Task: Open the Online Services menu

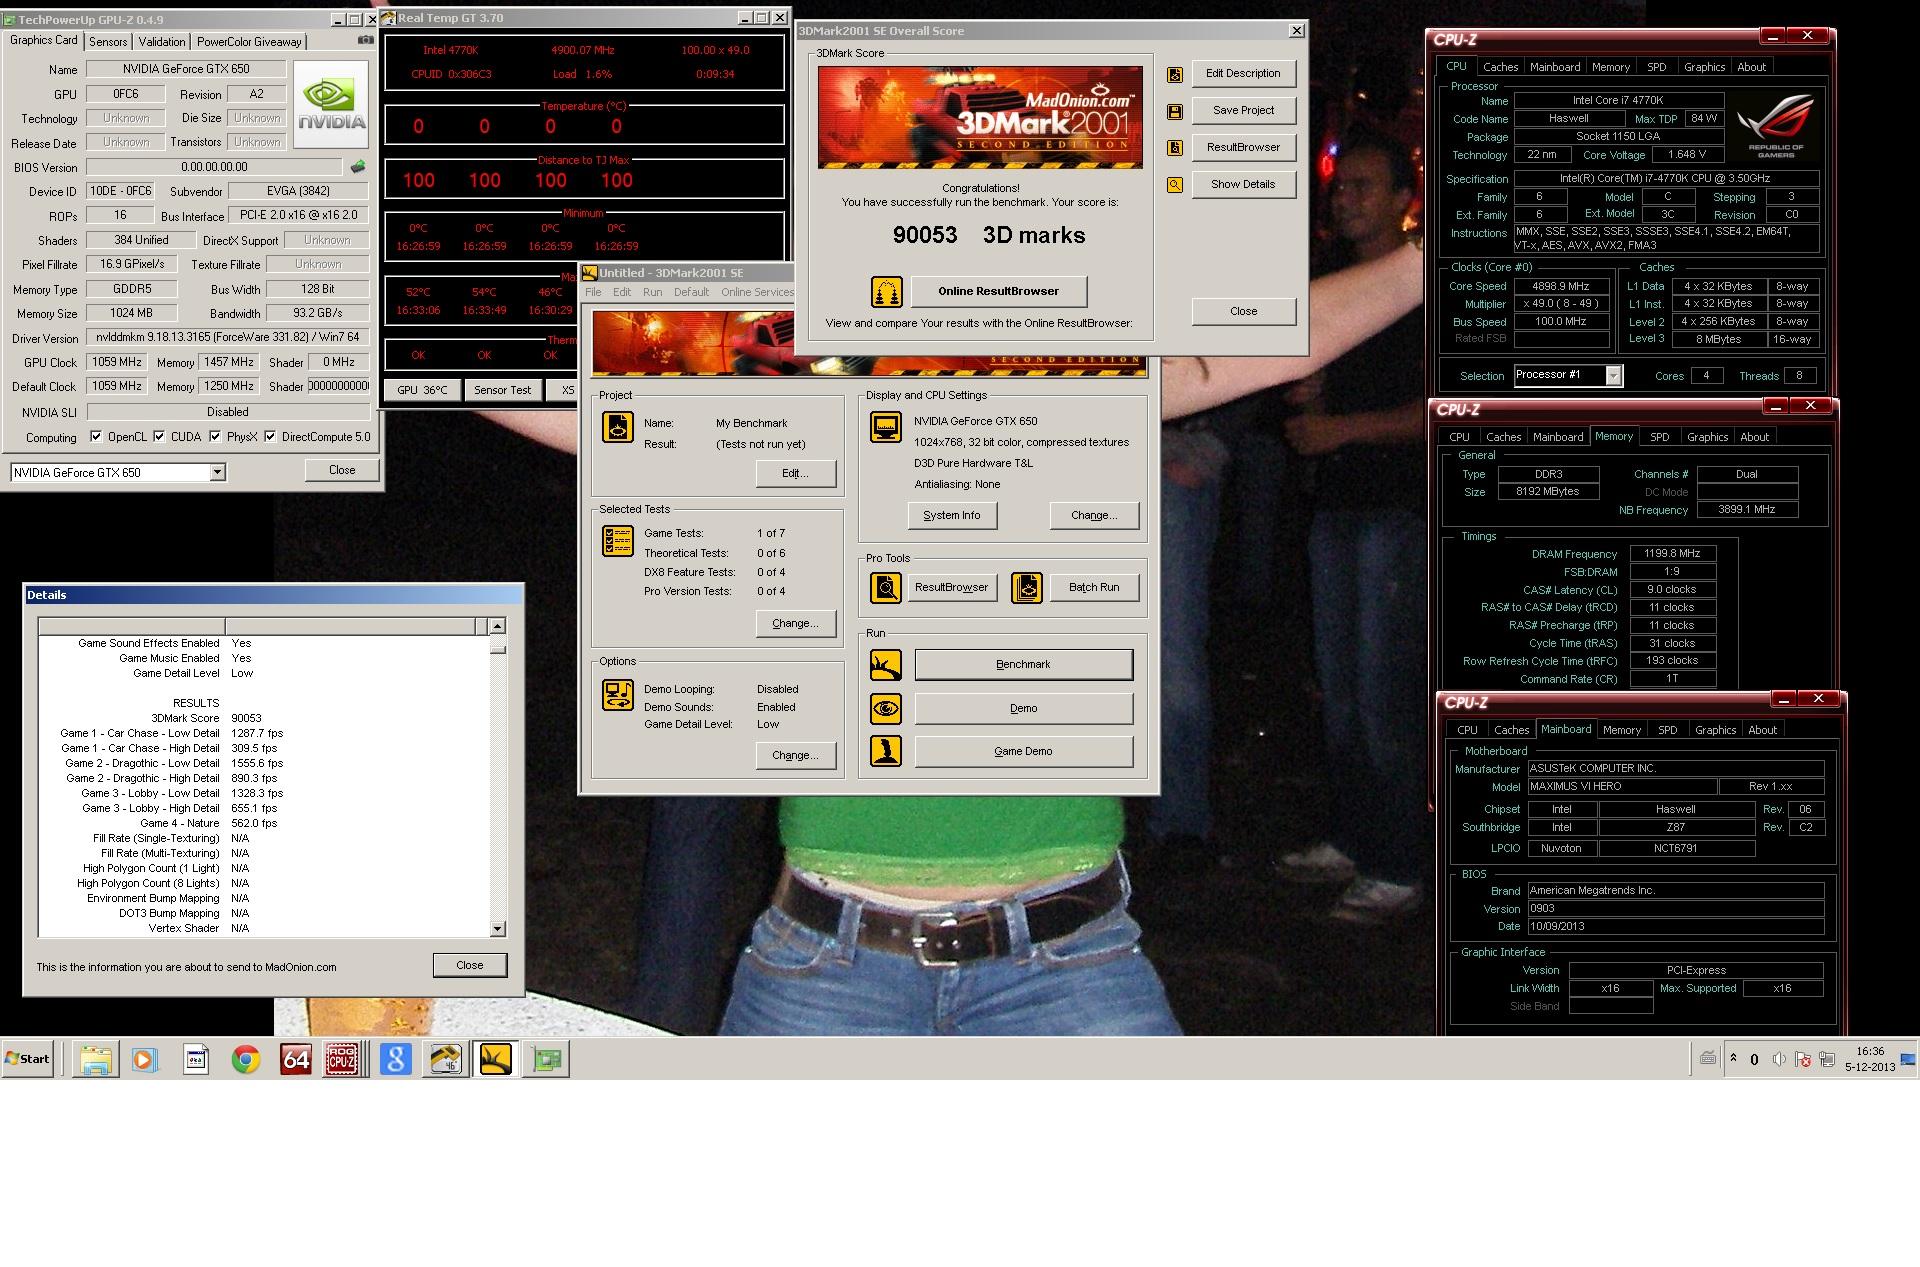Action: [x=757, y=292]
